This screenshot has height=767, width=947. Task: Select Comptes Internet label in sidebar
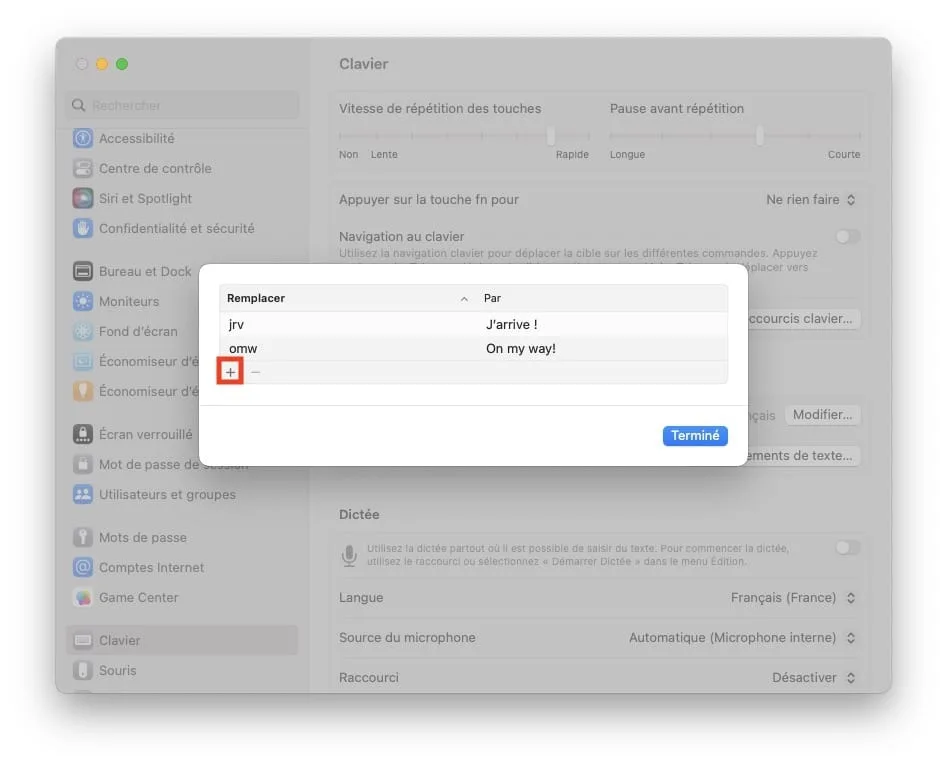tap(152, 568)
